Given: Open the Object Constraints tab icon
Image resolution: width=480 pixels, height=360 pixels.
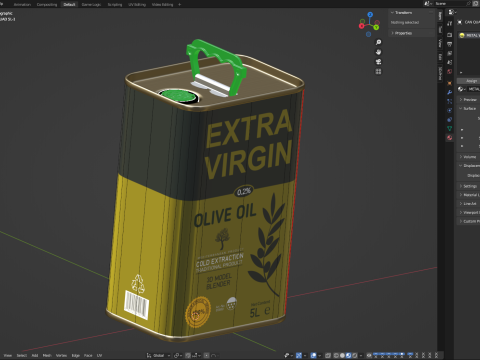Looking at the screenshot, I should [450, 120].
